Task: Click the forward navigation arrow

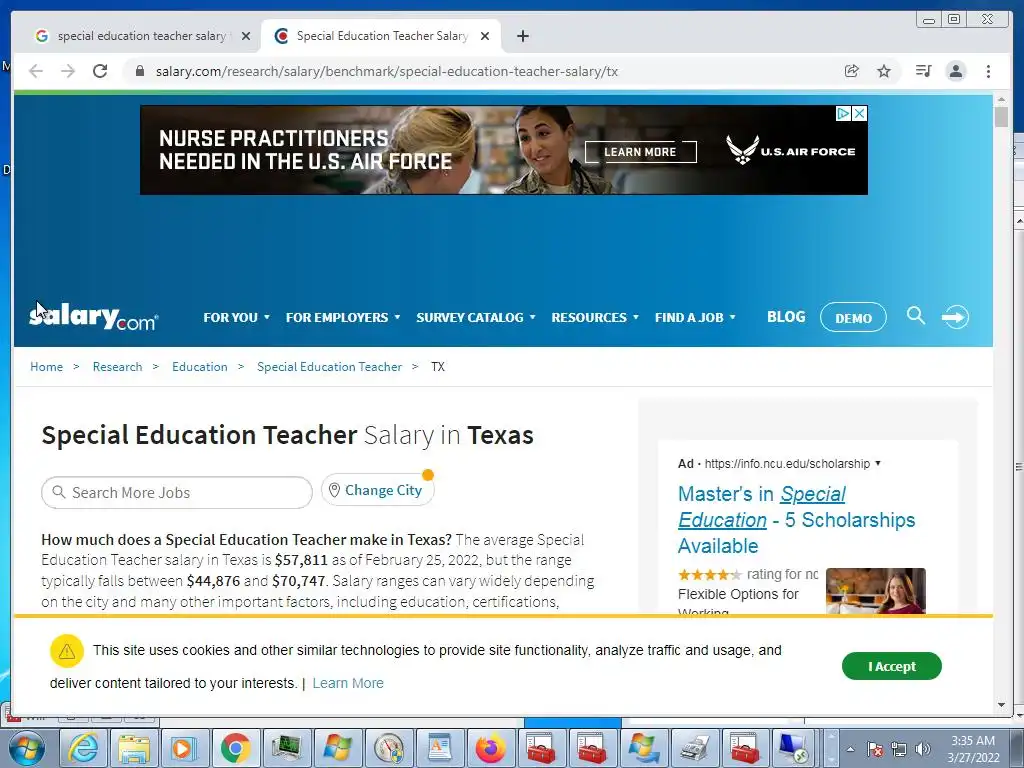Action: coord(68,71)
